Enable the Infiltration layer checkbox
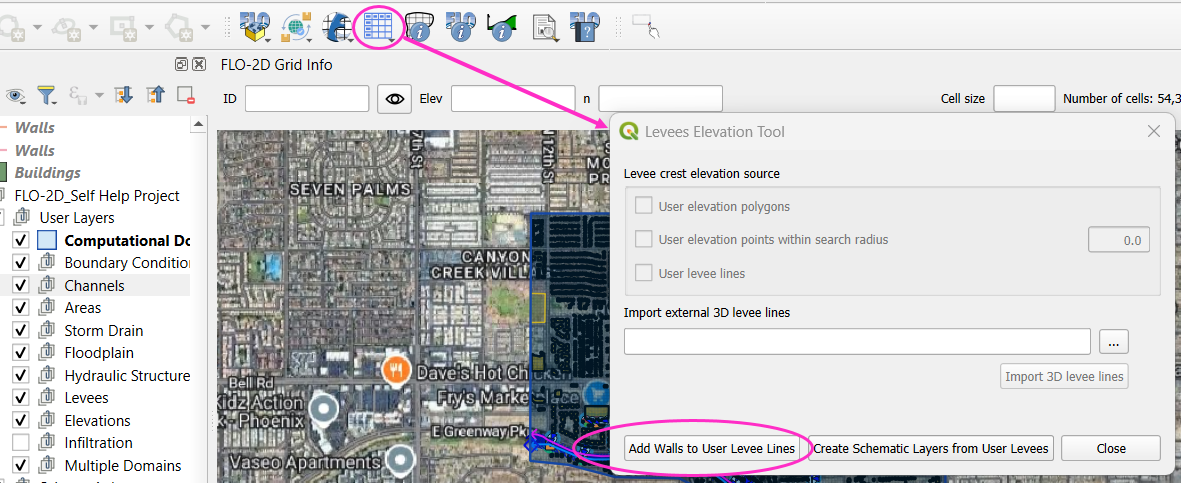The height and width of the screenshot is (483, 1181). [20, 443]
